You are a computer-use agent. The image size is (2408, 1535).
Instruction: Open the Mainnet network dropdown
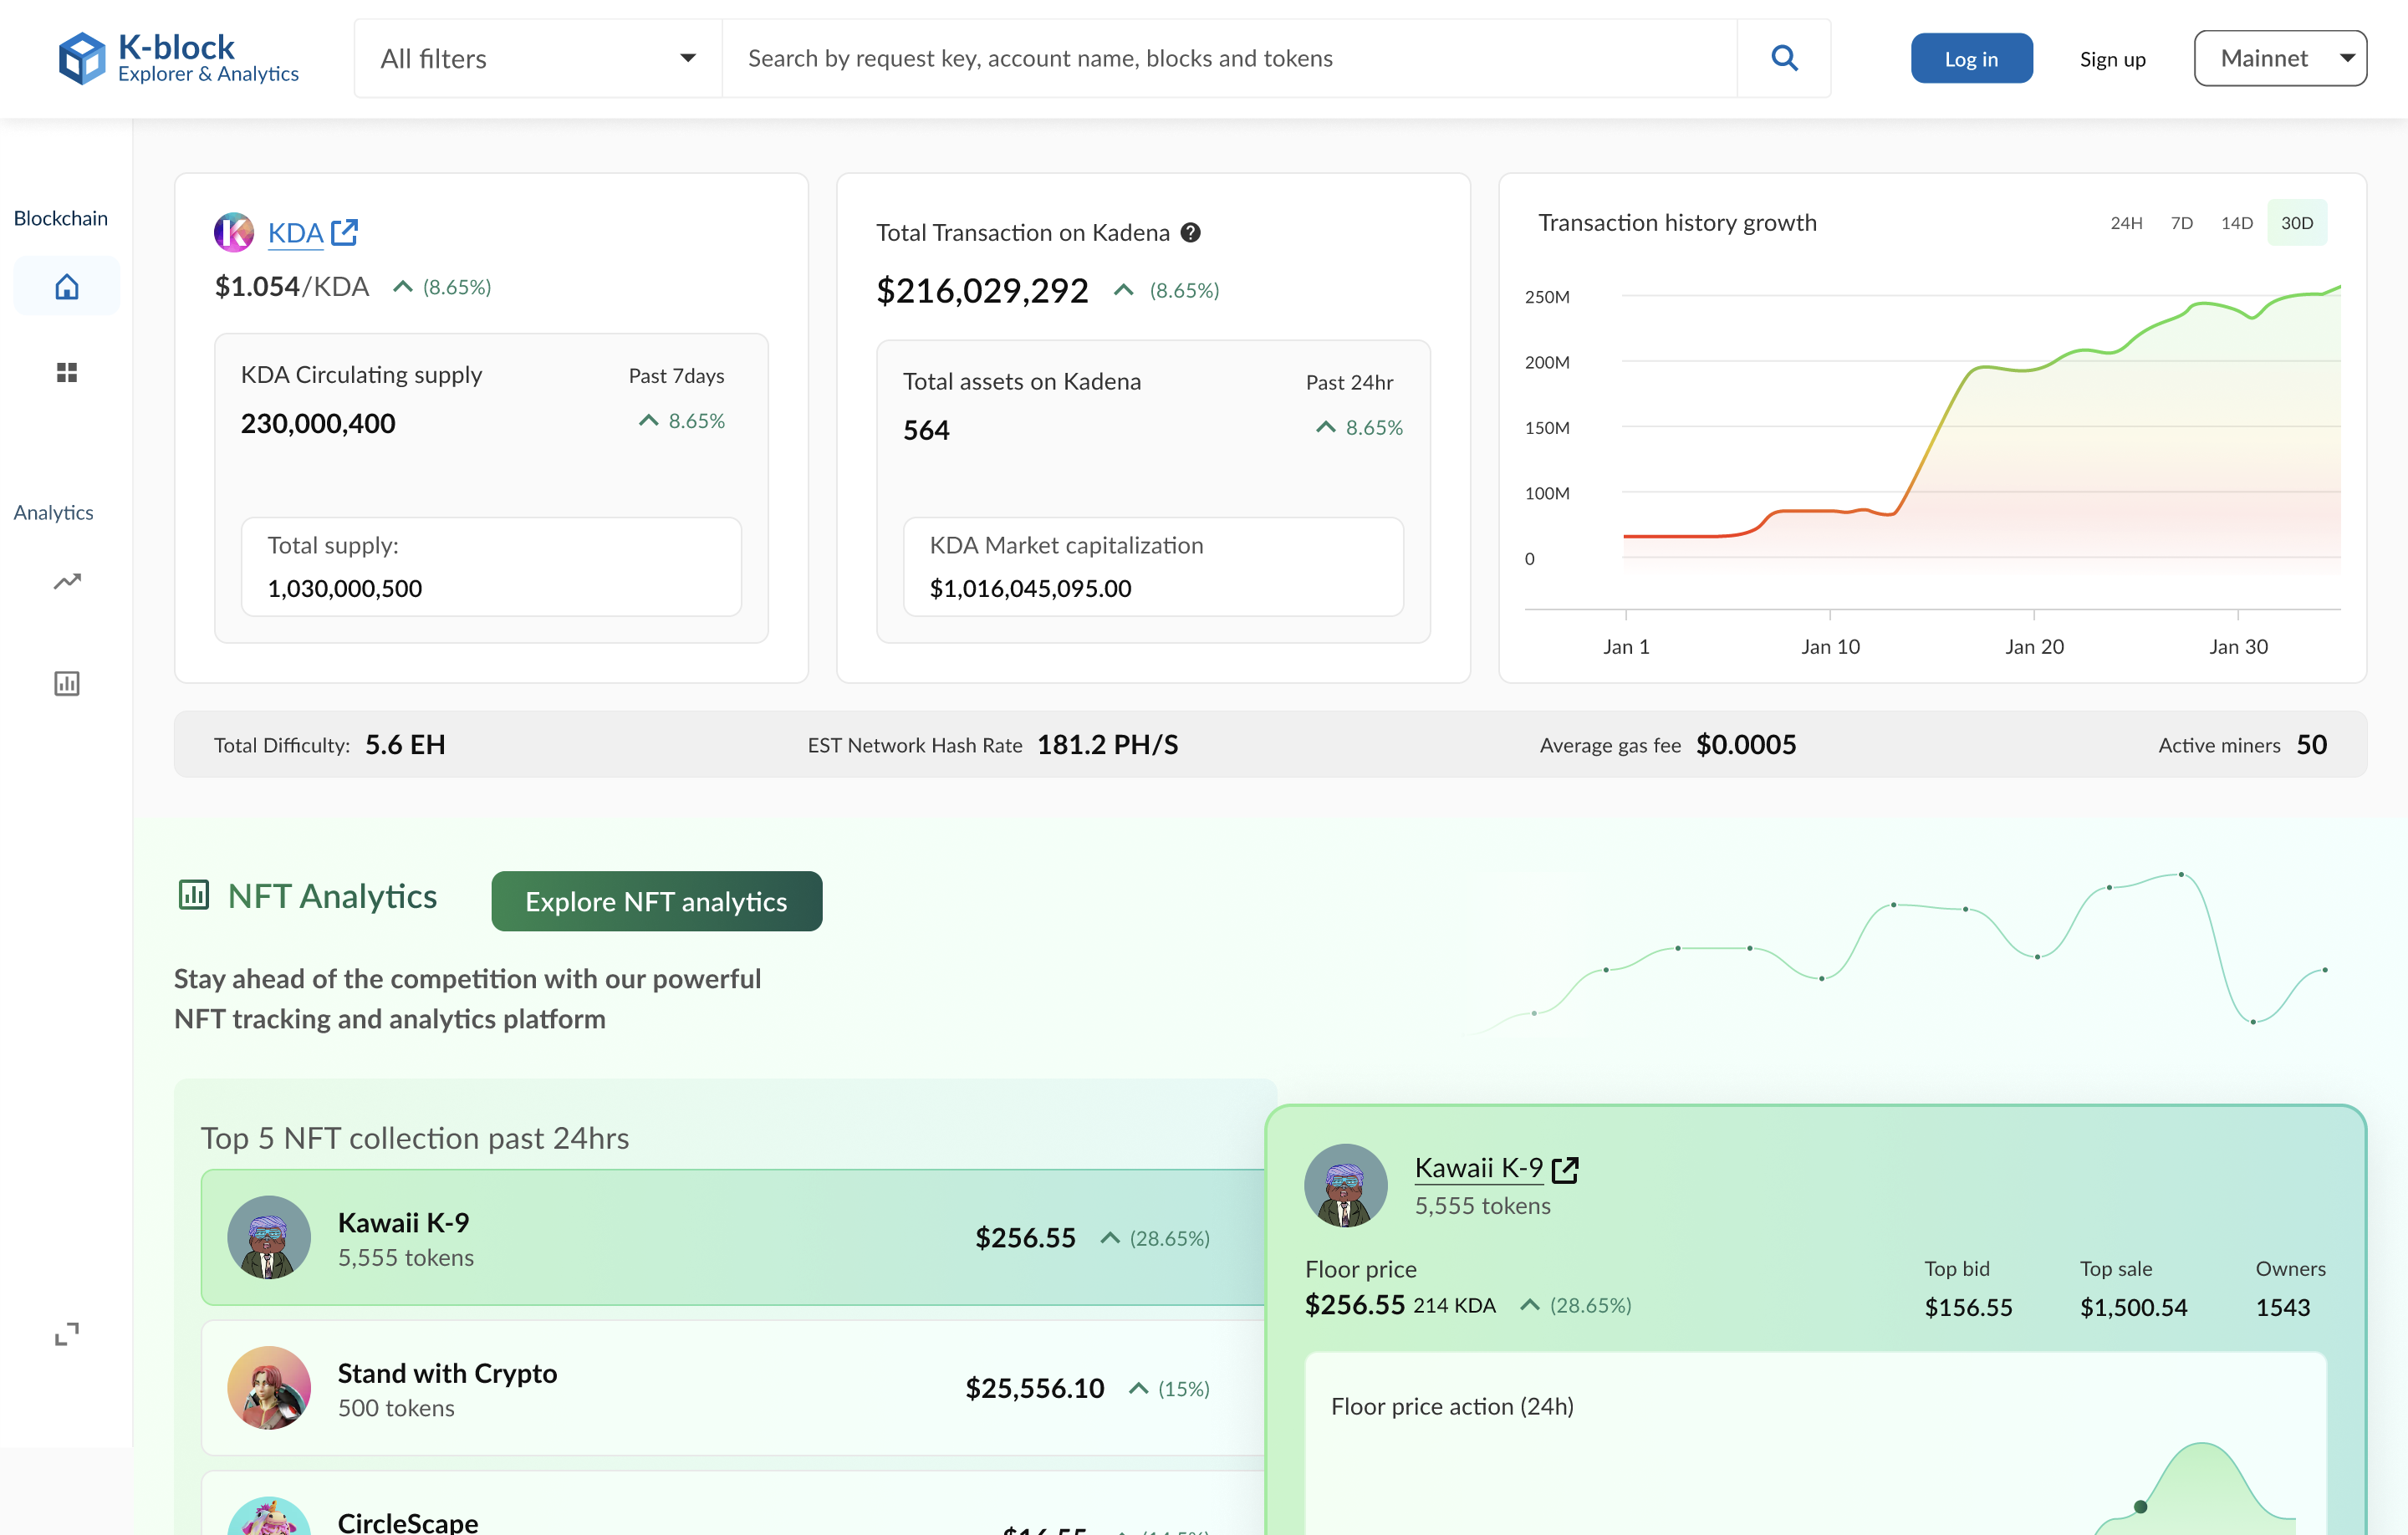pyautogui.click(x=2279, y=58)
